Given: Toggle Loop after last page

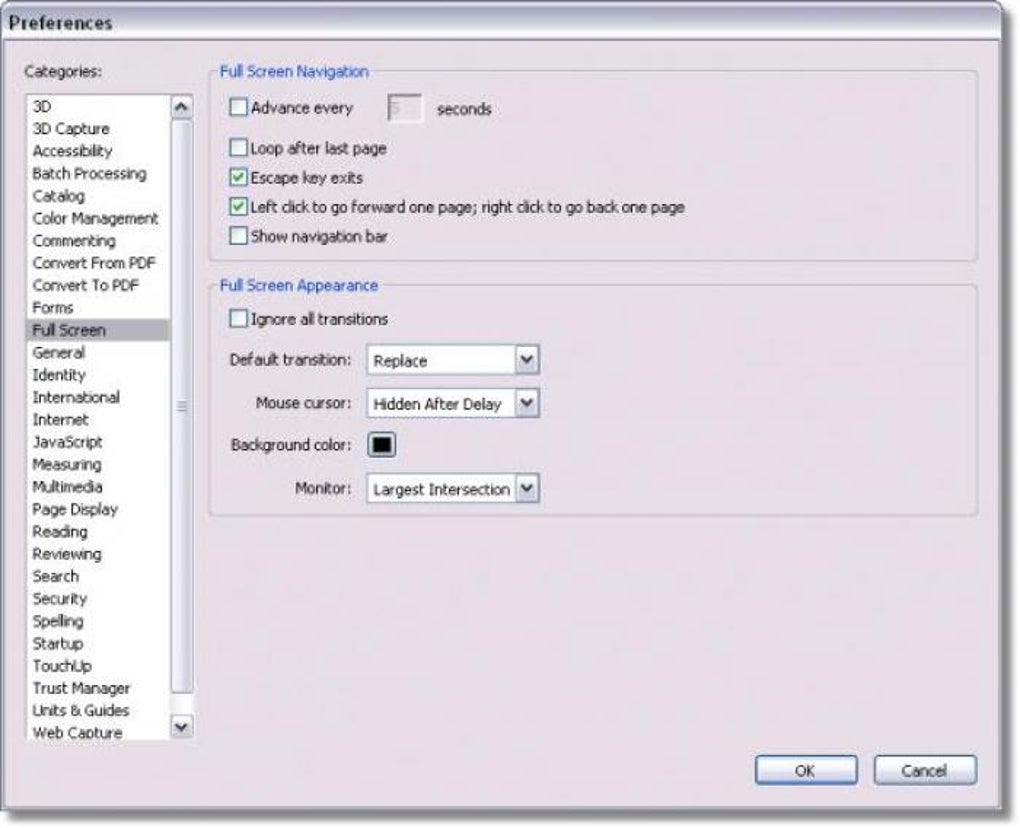Looking at the screenshot, I should coord(239,148).
